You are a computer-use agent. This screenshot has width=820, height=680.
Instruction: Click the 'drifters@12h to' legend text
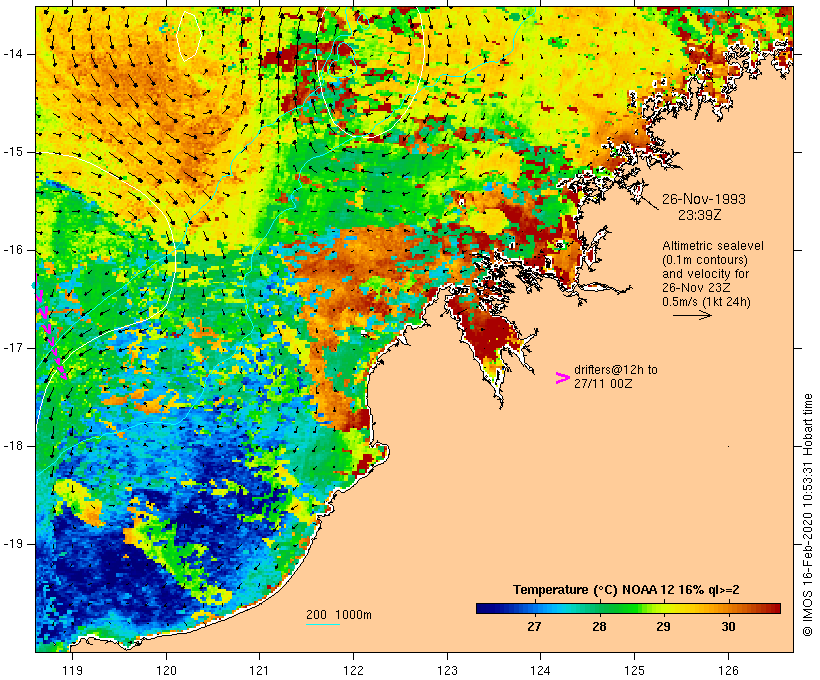point(616,370)
